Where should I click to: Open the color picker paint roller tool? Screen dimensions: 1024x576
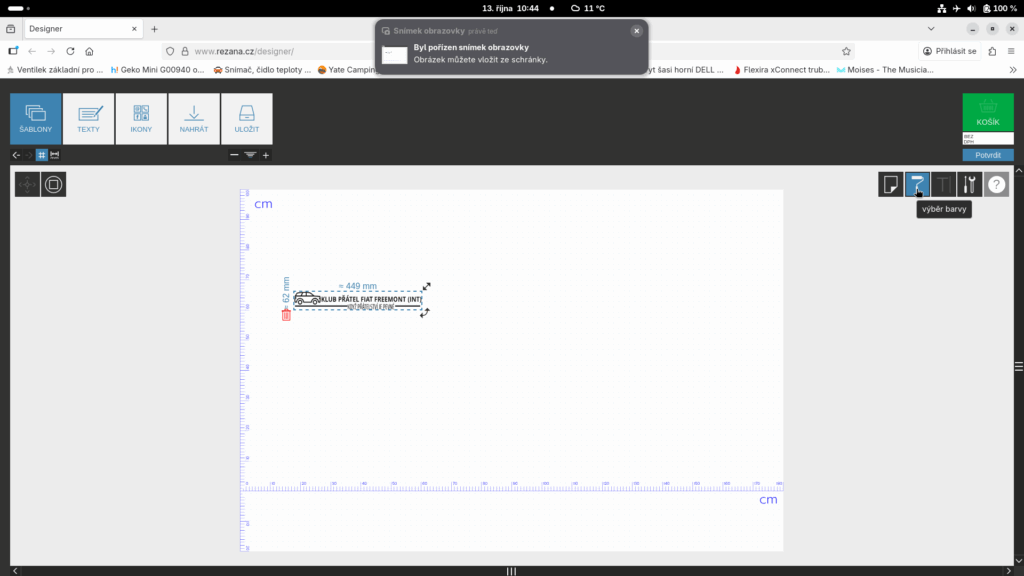917,184
